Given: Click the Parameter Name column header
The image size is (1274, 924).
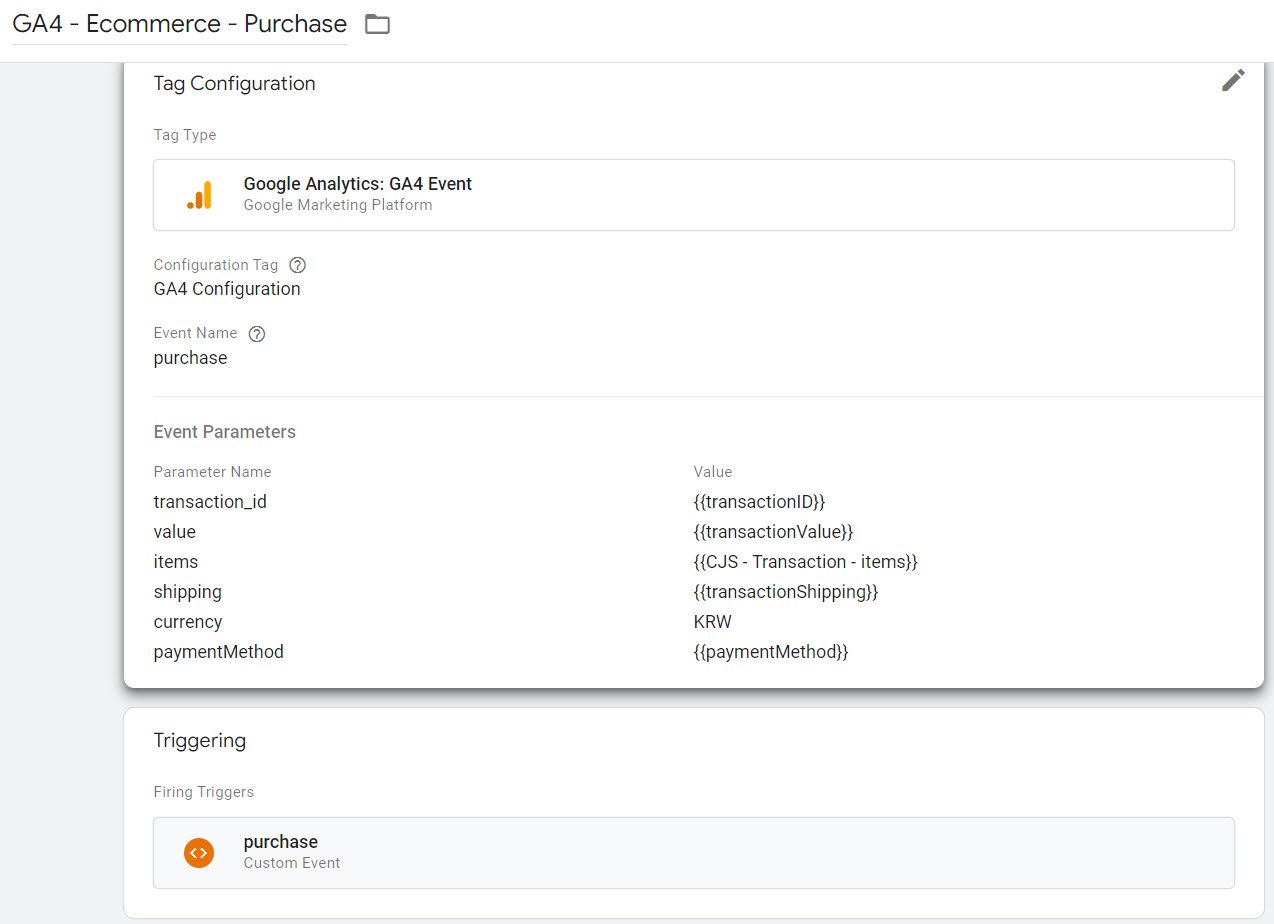Looking at the screenshot, I should 212,472.
